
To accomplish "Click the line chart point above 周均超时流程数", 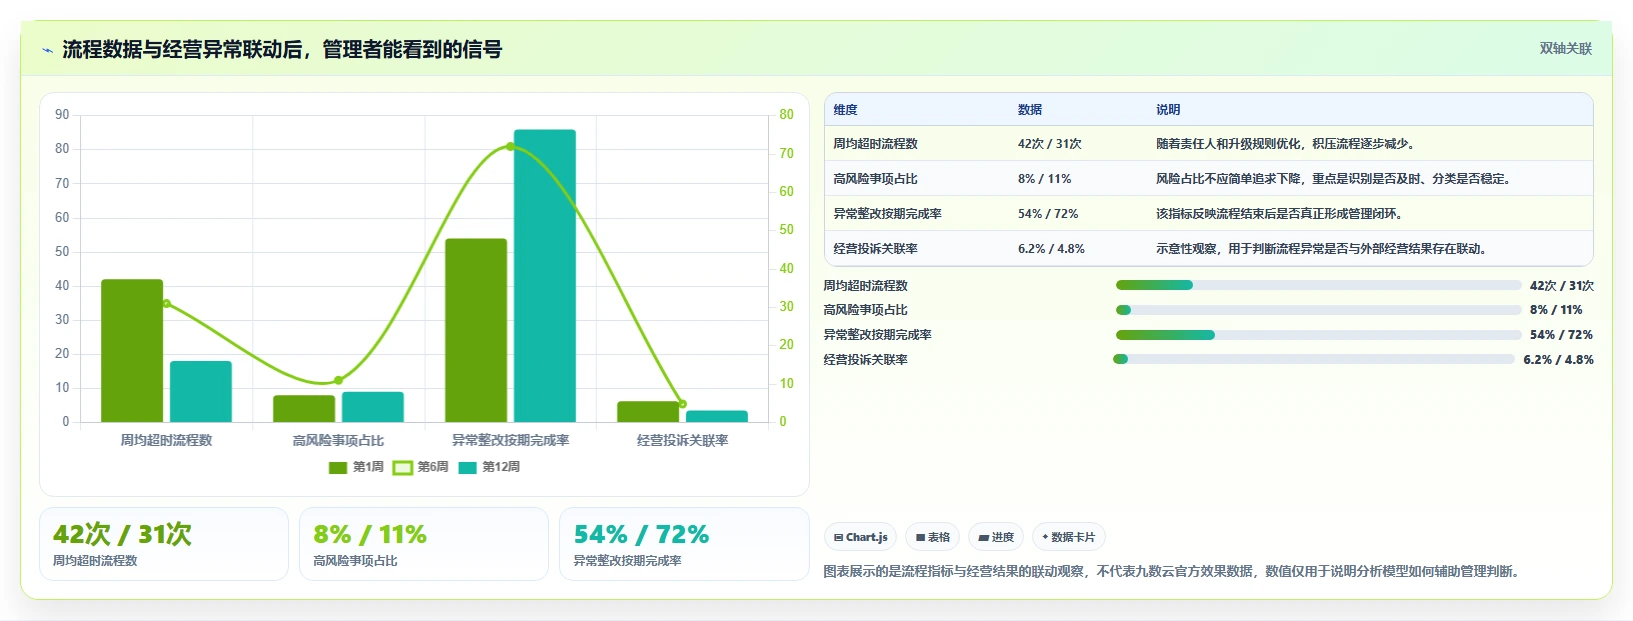I will tap(166, 304).
